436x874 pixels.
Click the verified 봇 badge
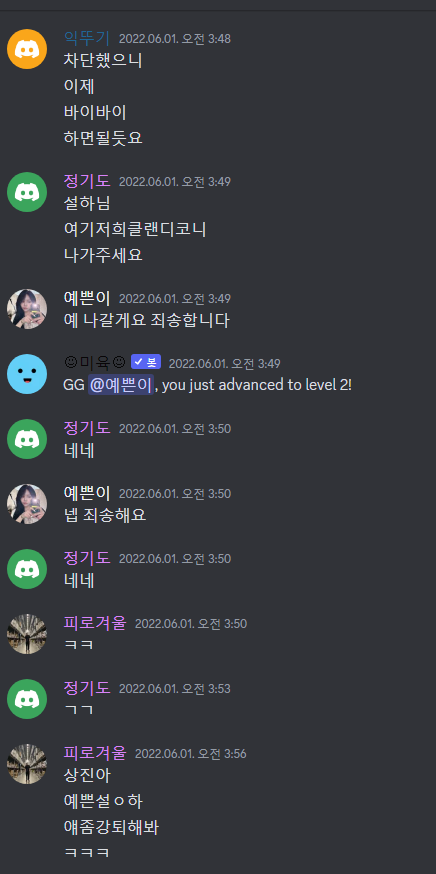pyautogui.click(x=146, y=362)
